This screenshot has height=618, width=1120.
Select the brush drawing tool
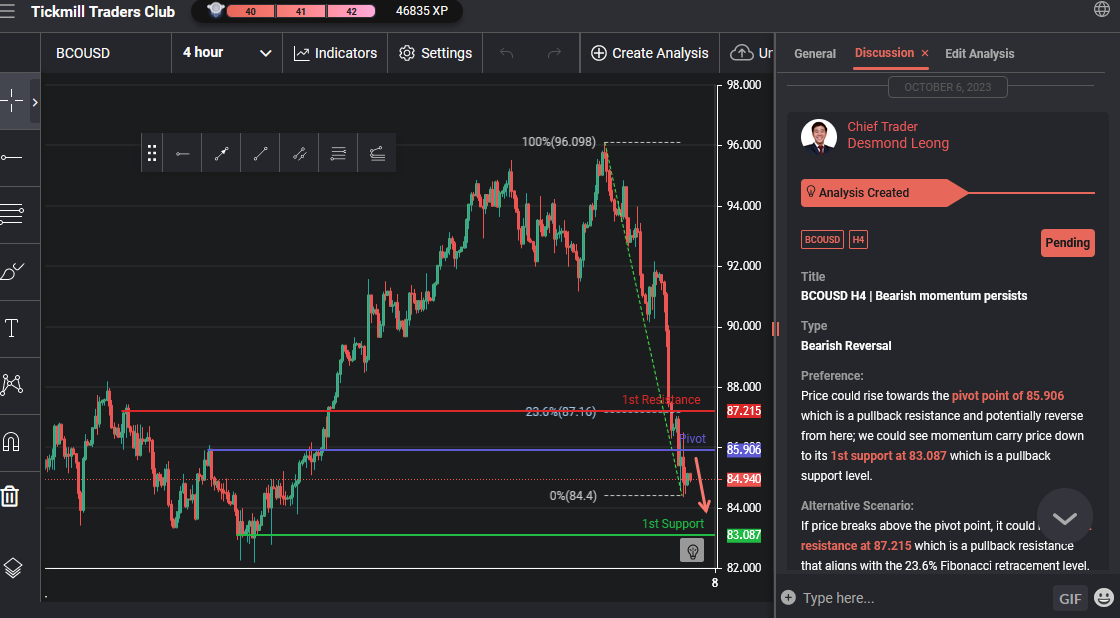(x=11, y=271)
